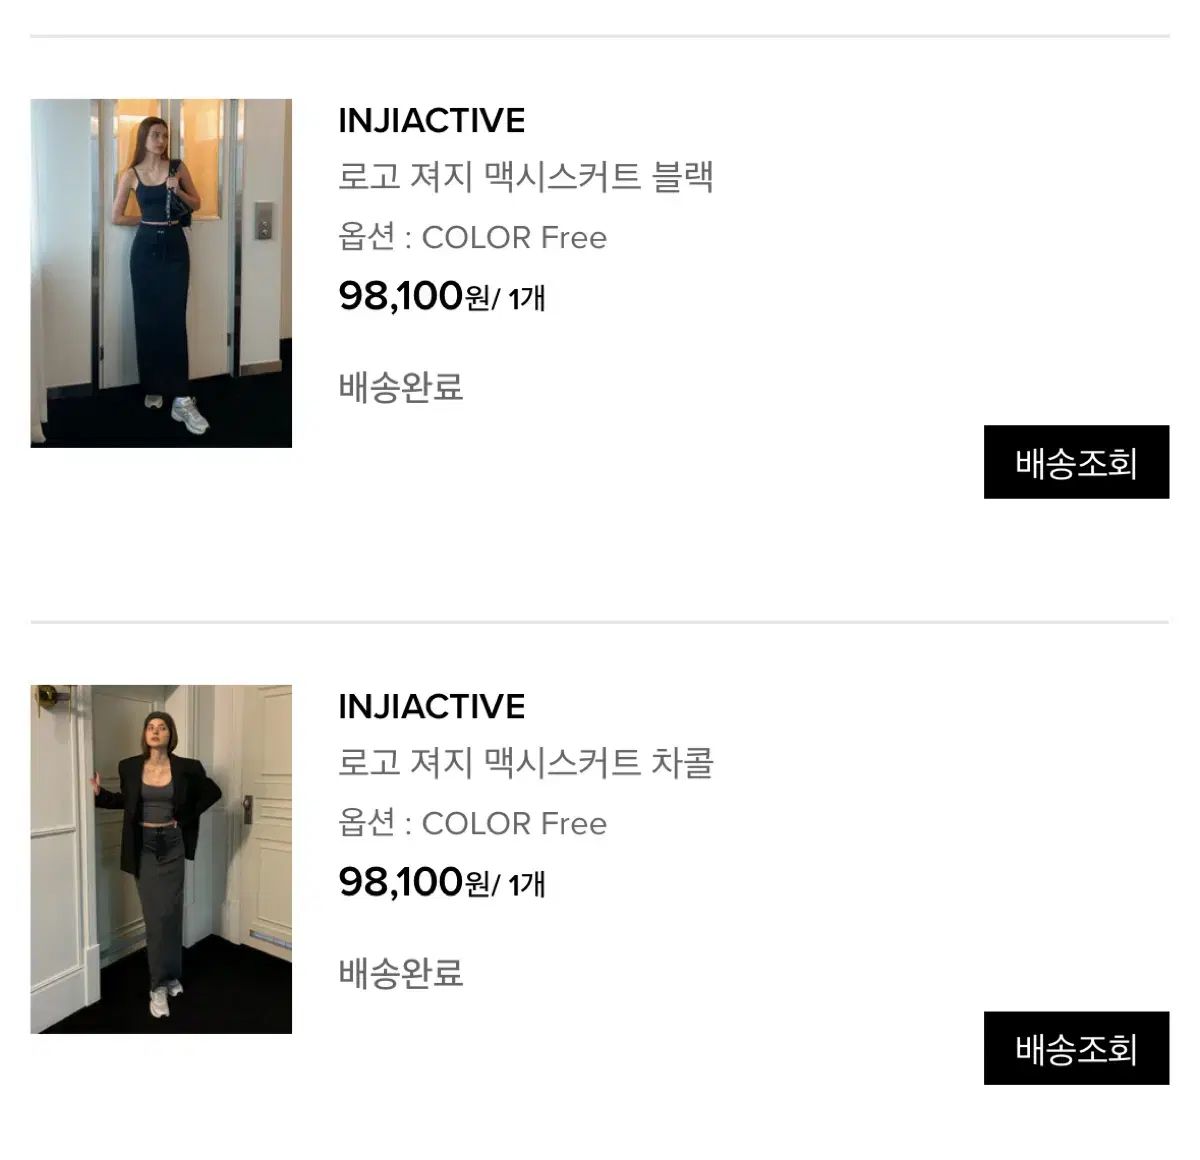Image resolution: width=1200 pixels, height=1160 pixels.
Task: Click the 옵션 label for 차콜 skirt
Action: point(366,824)
